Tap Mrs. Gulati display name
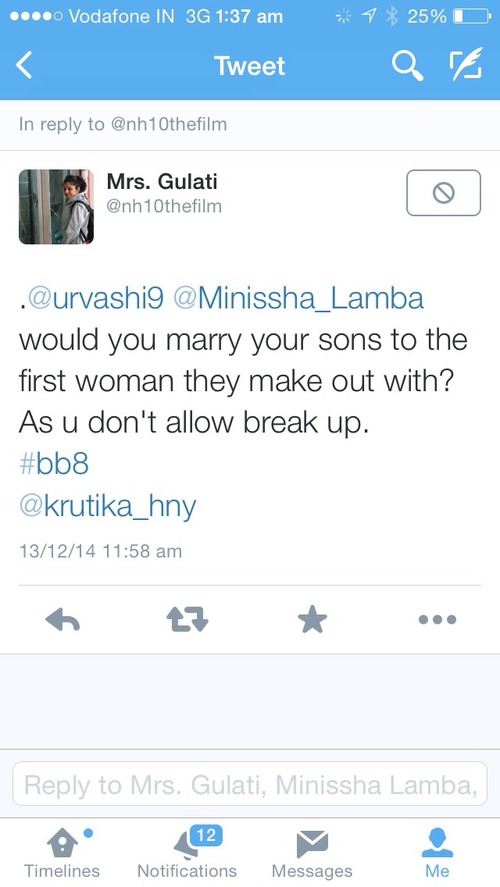This screenshot has width=500, height=887. [162, 182]
